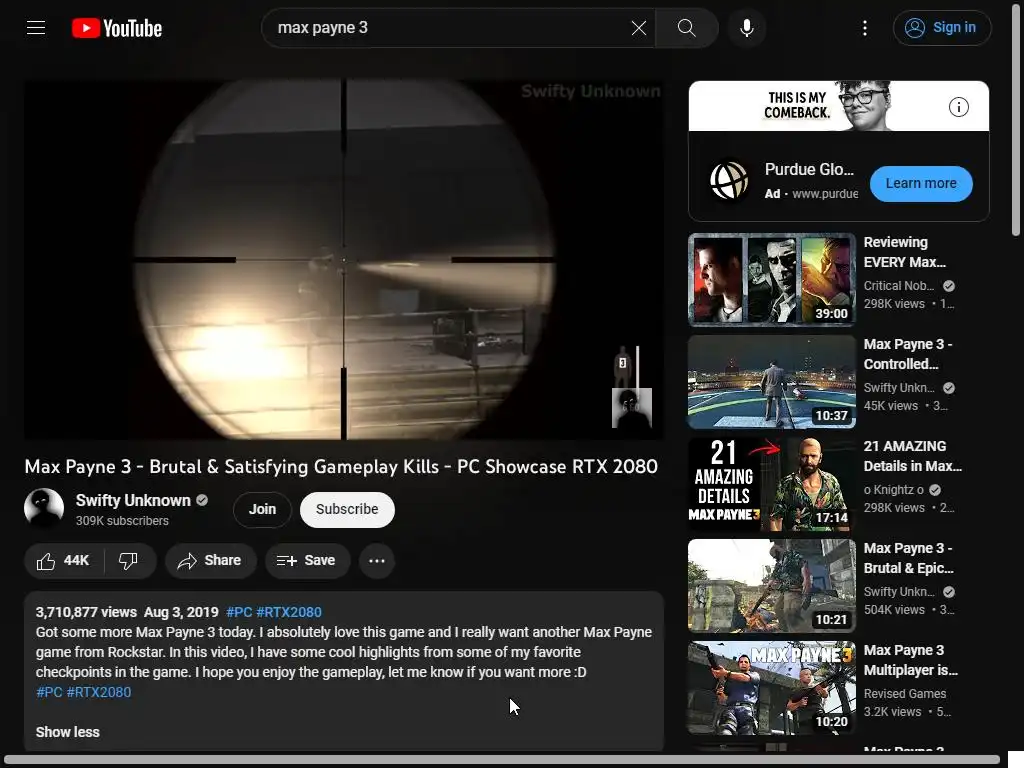Share this video
The height and width of the screenshot is (768, 1024).
point(210,561)
